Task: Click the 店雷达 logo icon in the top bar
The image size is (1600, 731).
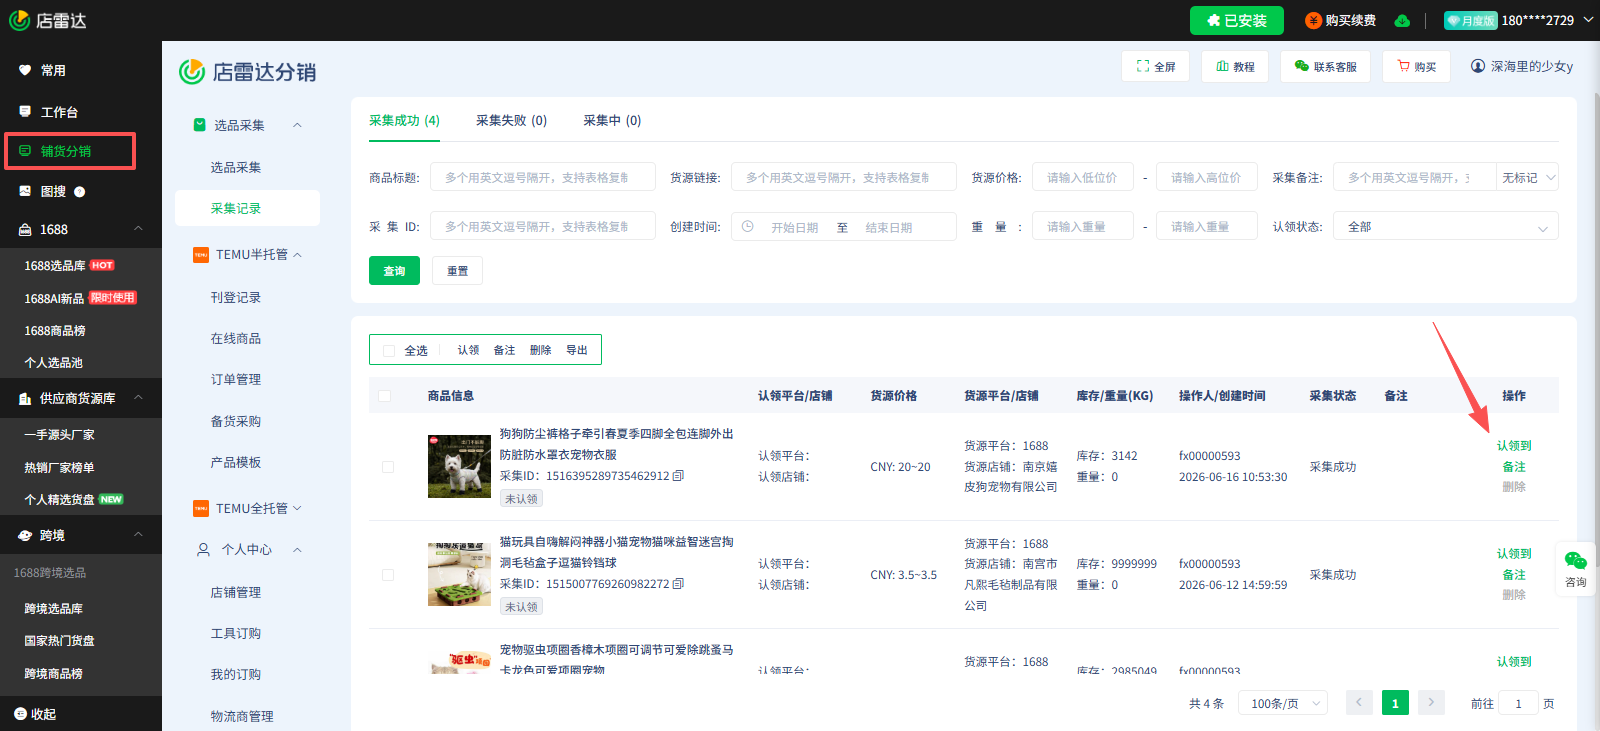Action: coord(19,20)
